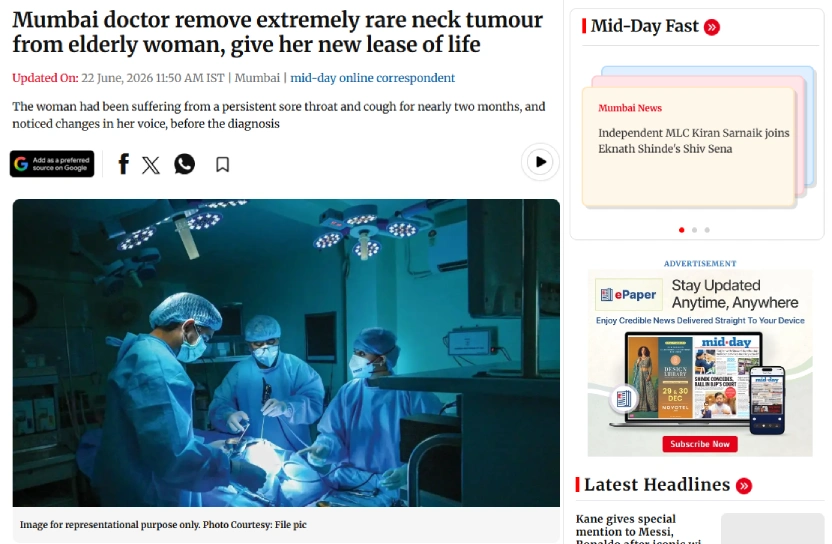Click the Mumbai location text in byline

coord(257,78)
